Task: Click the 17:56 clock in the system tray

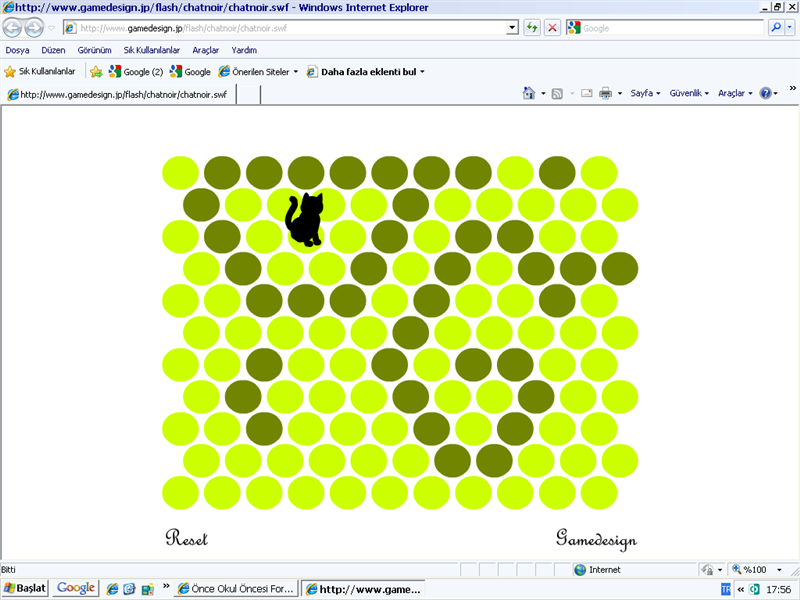Action: click(779, 589)
